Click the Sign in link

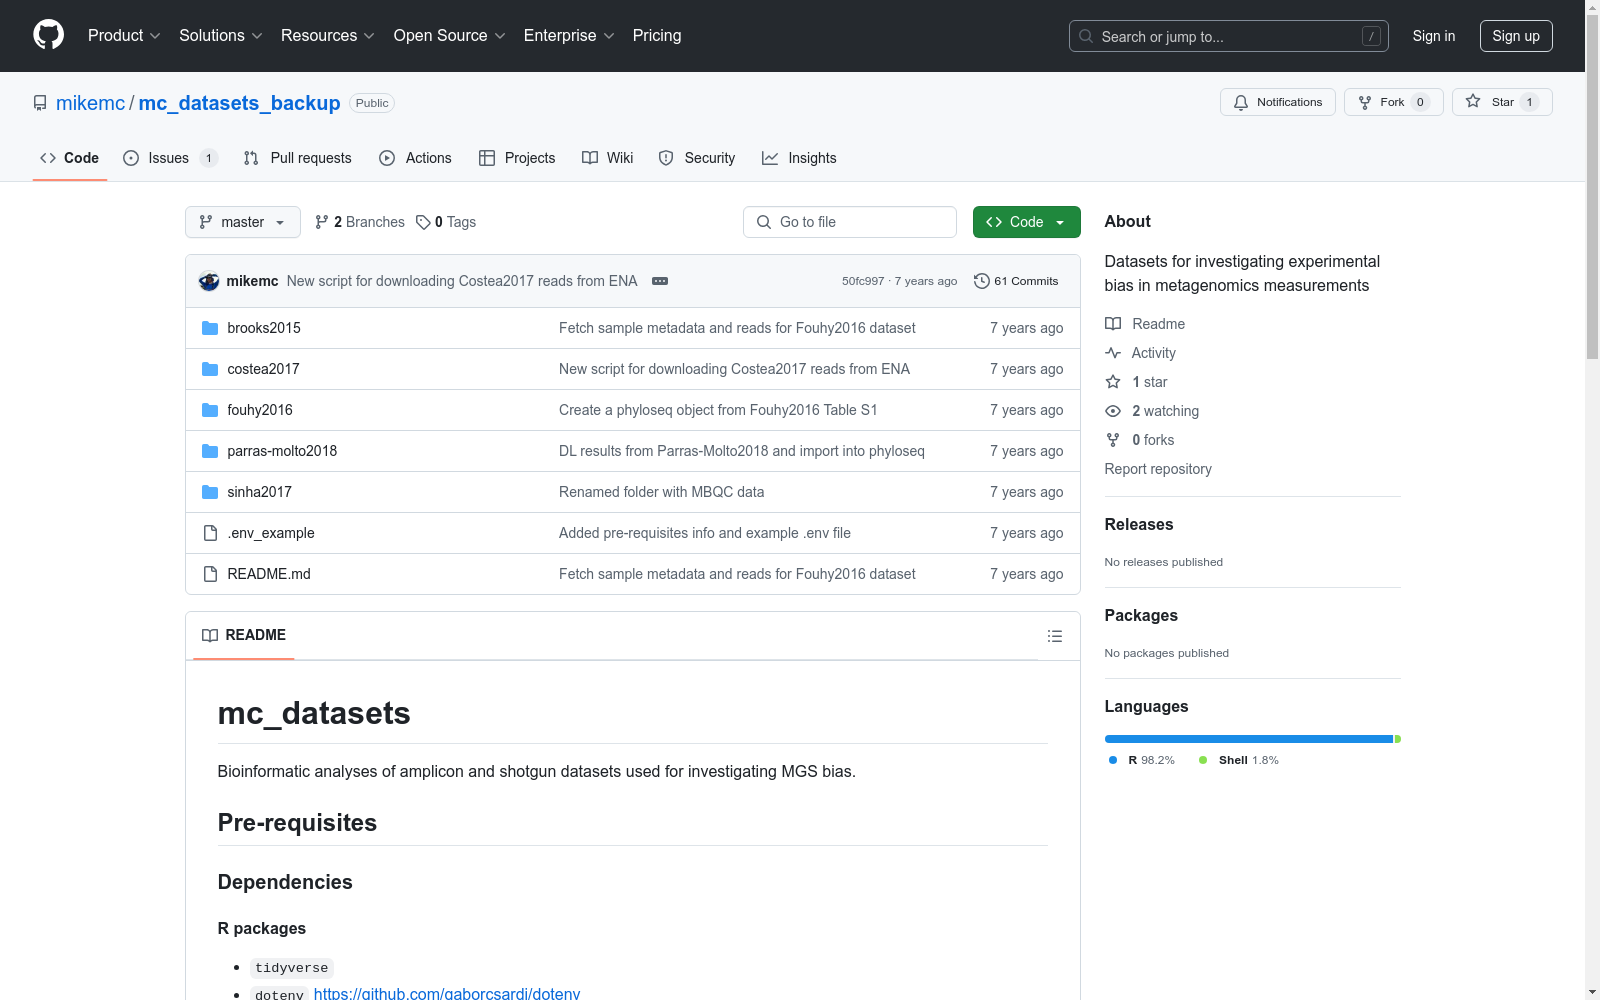click(x=1434, y=36)
